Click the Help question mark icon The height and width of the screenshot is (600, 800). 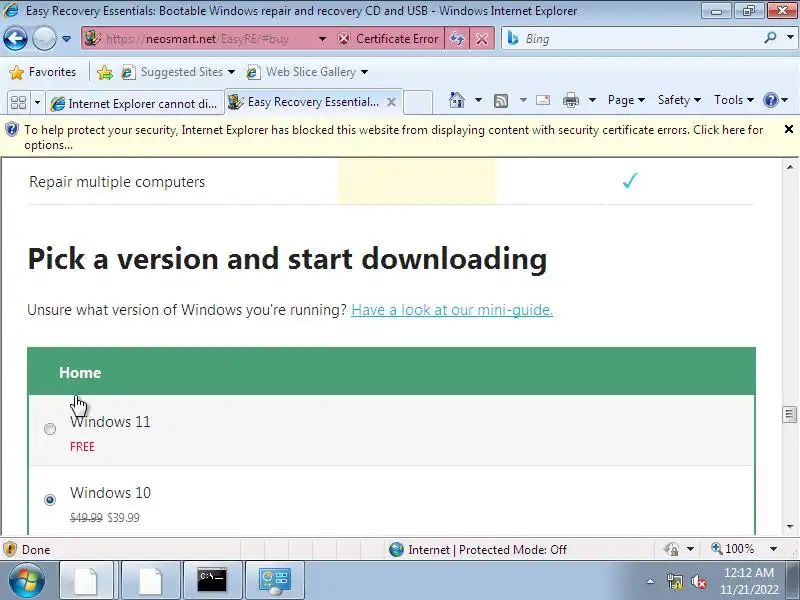(770, 100)
